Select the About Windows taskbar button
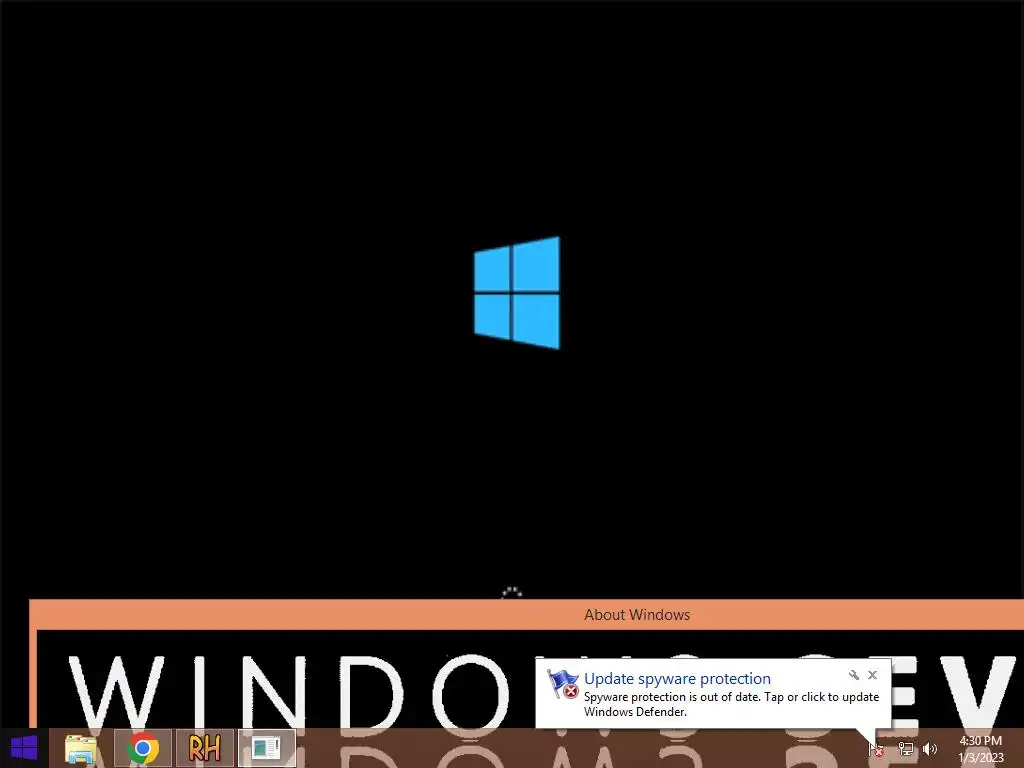 (x=266, y=748)
